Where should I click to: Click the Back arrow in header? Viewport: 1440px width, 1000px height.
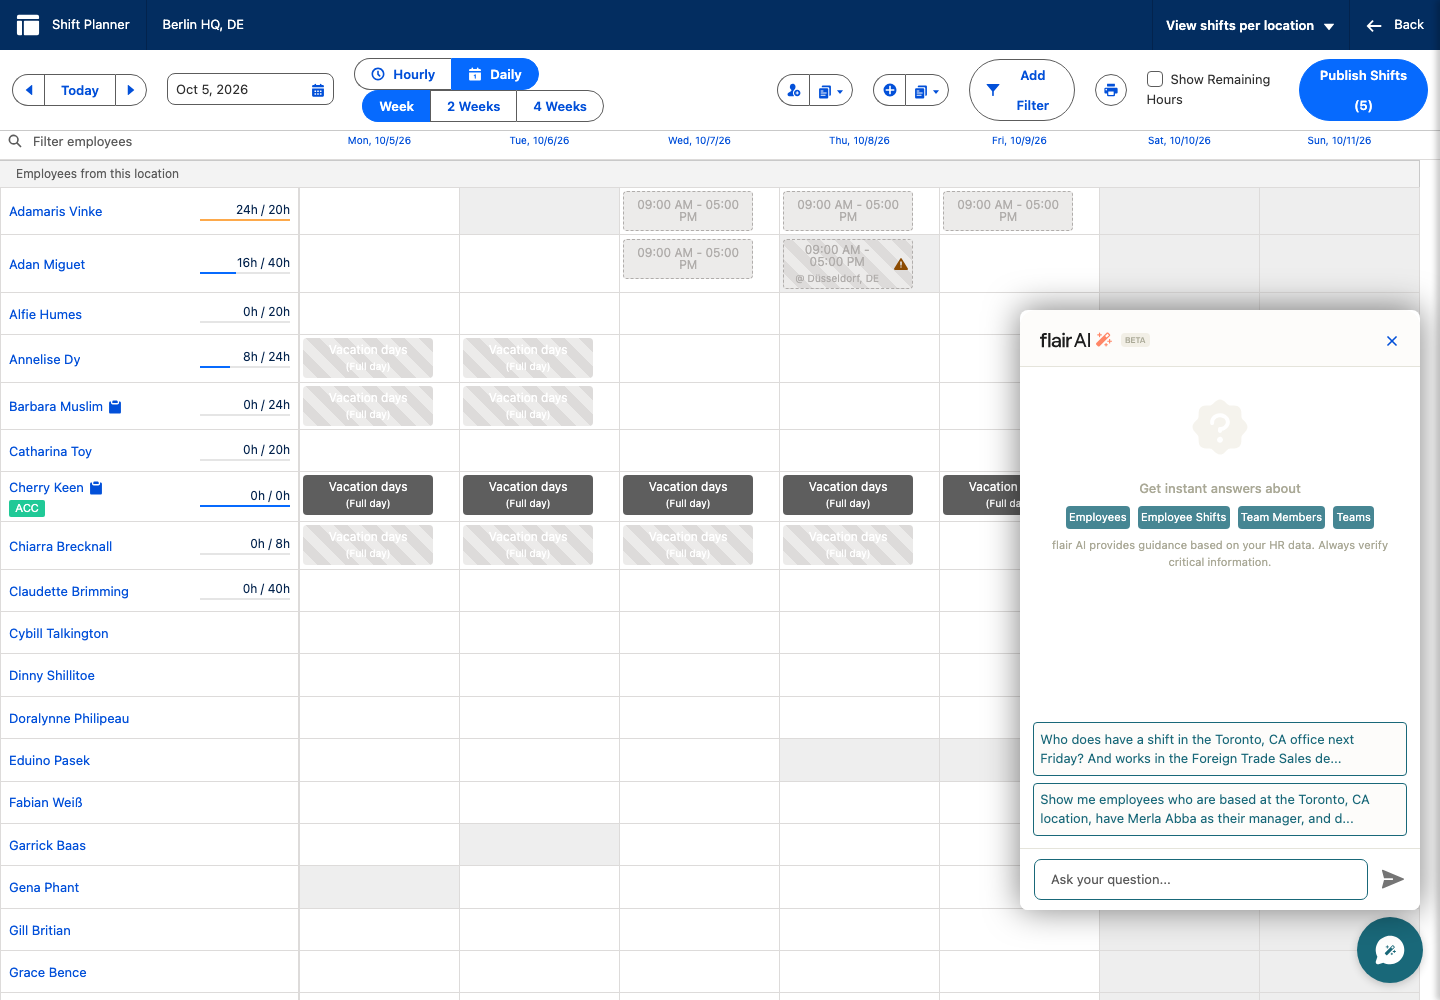click(1374, 25)
